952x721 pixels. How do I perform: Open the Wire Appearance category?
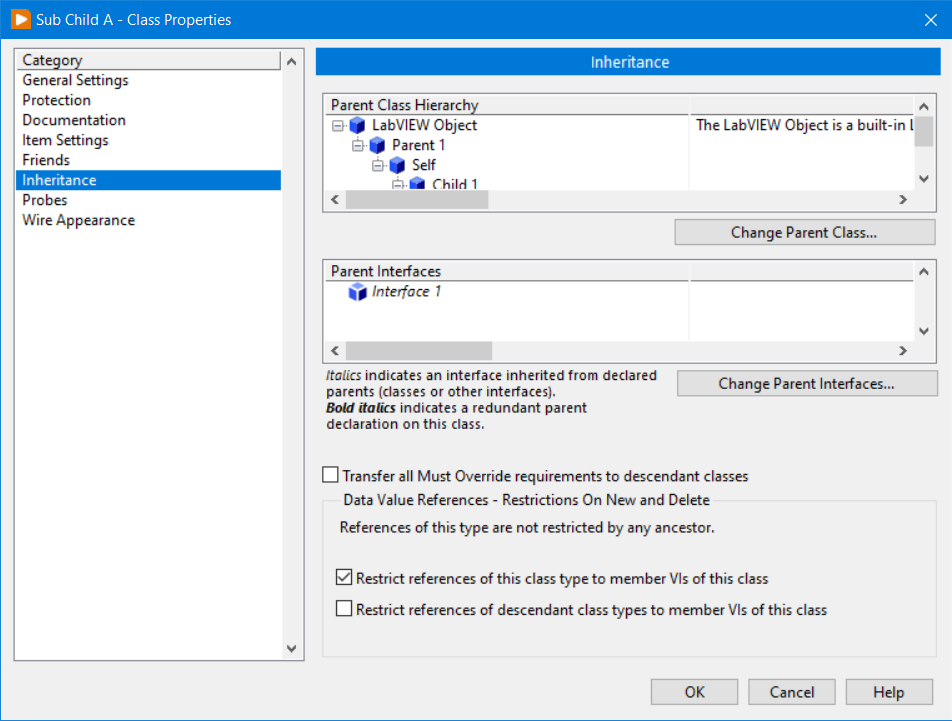[148, 220]
